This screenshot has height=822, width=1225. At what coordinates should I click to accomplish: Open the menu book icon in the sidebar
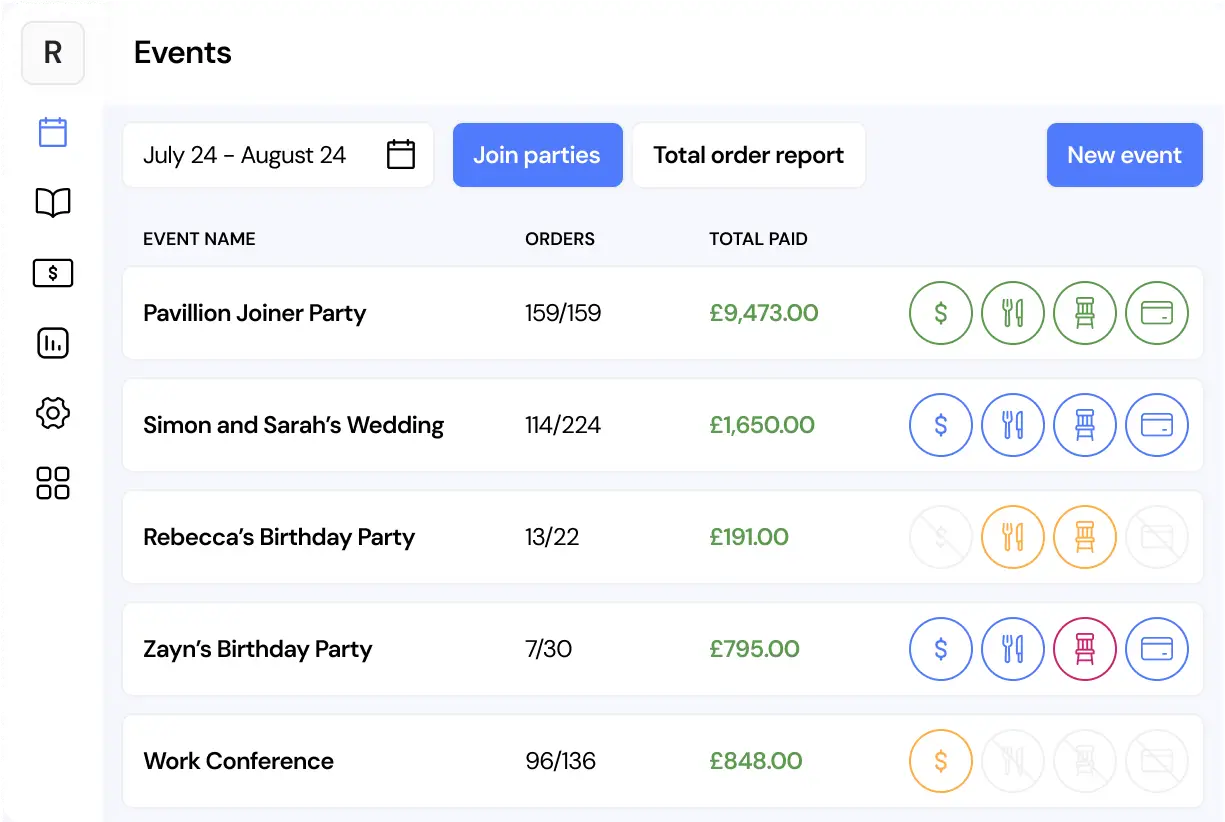pos(53,203)
